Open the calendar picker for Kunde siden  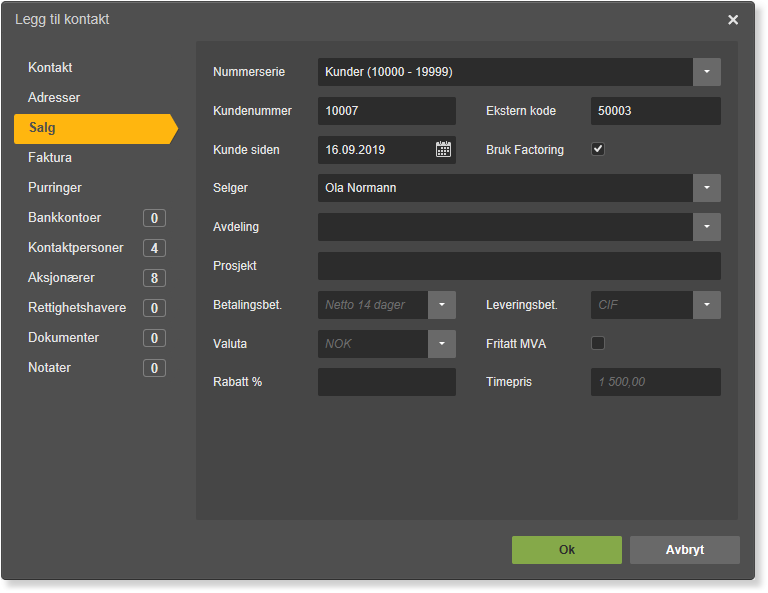[x=443, y=149]
